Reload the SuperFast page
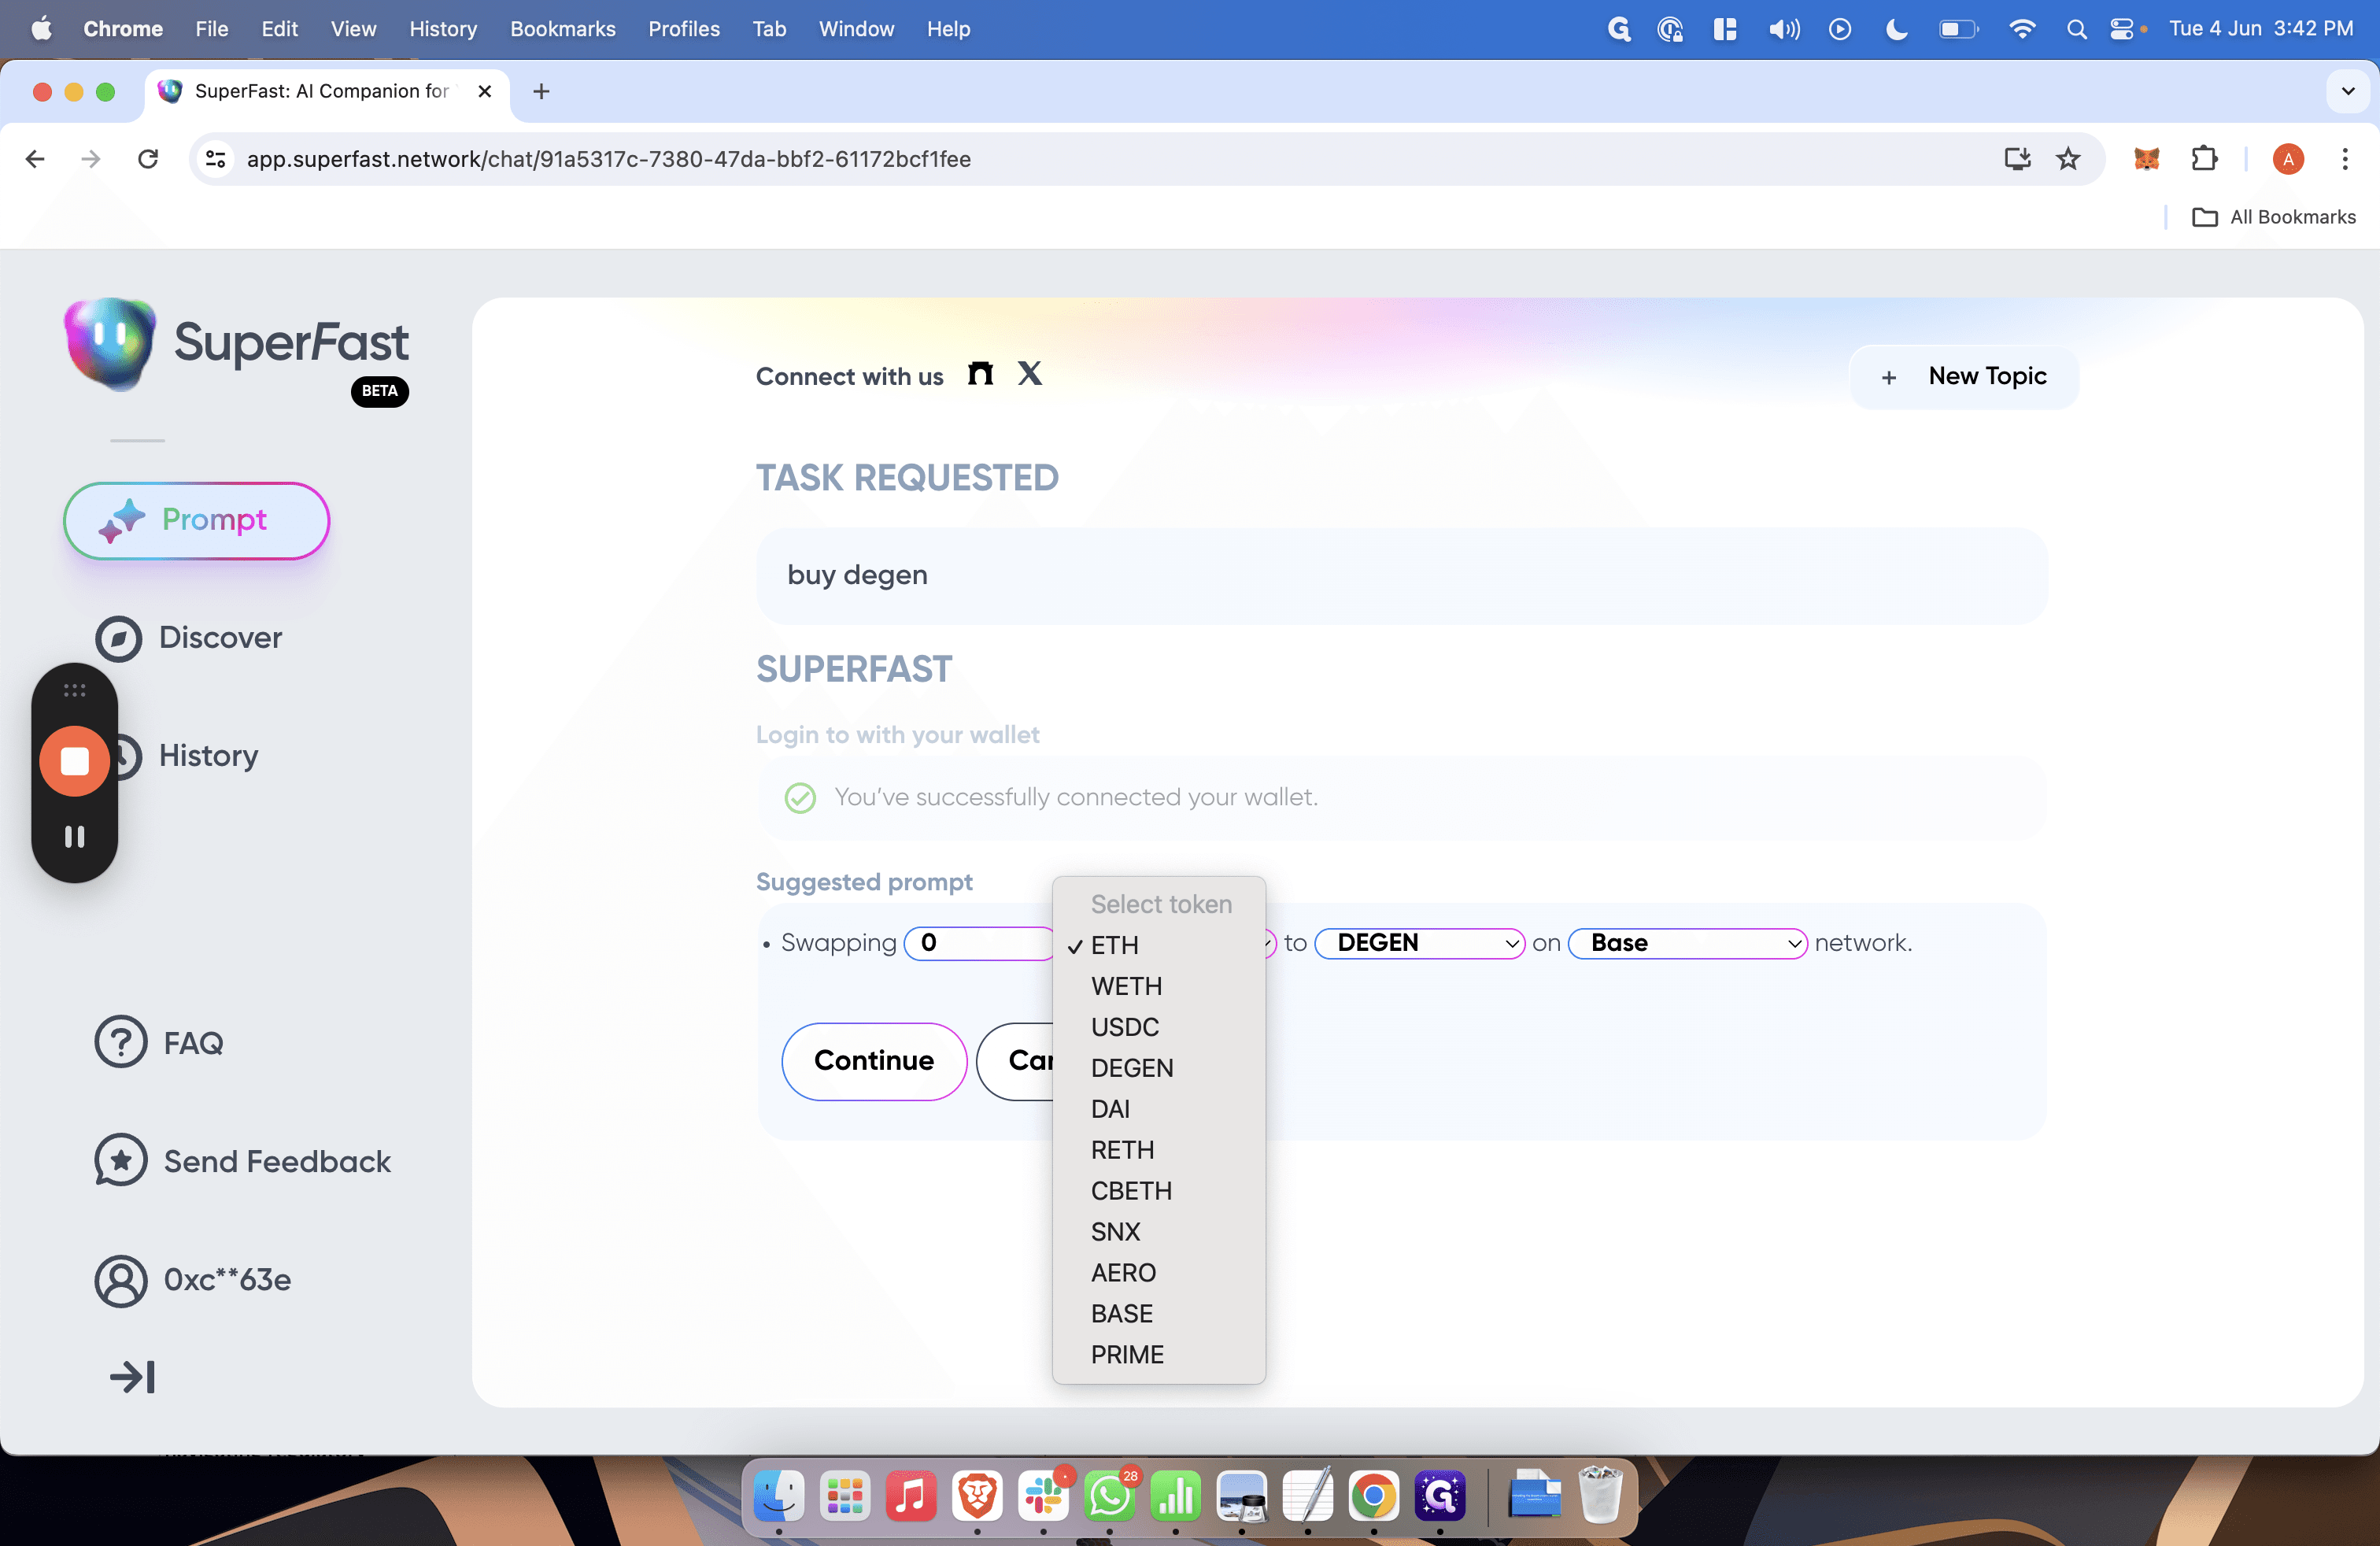This screenshot has width=2380, height=1546. point(148,159)
